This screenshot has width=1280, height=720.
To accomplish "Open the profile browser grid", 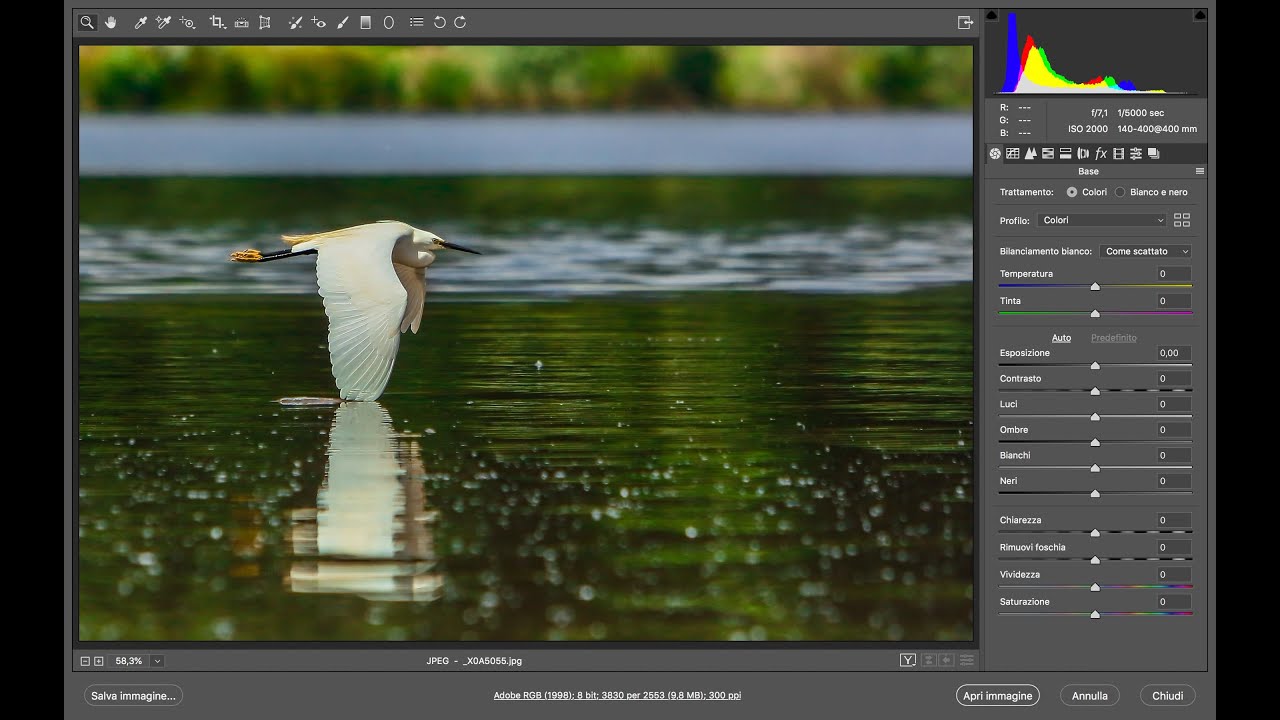I will (x=1182, y=220).
